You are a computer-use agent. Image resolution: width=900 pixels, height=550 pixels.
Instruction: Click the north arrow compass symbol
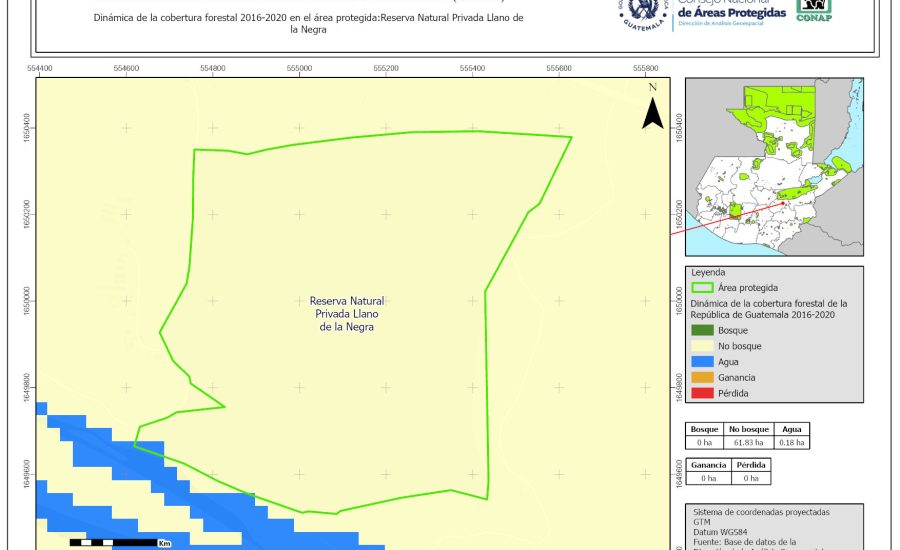652,109
